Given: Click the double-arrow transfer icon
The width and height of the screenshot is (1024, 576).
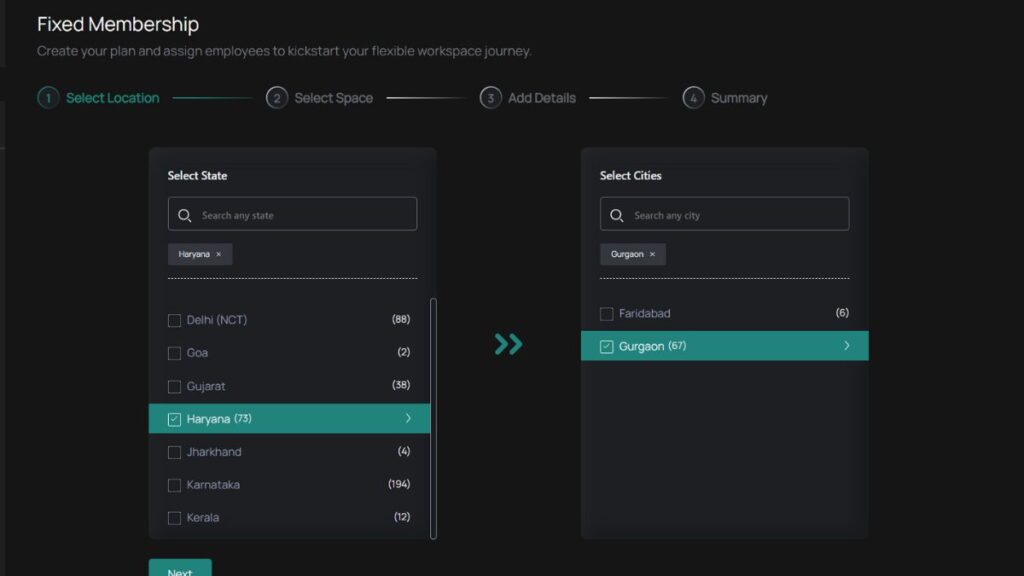Looking at the screenshot, I should [x=508, y=344].
